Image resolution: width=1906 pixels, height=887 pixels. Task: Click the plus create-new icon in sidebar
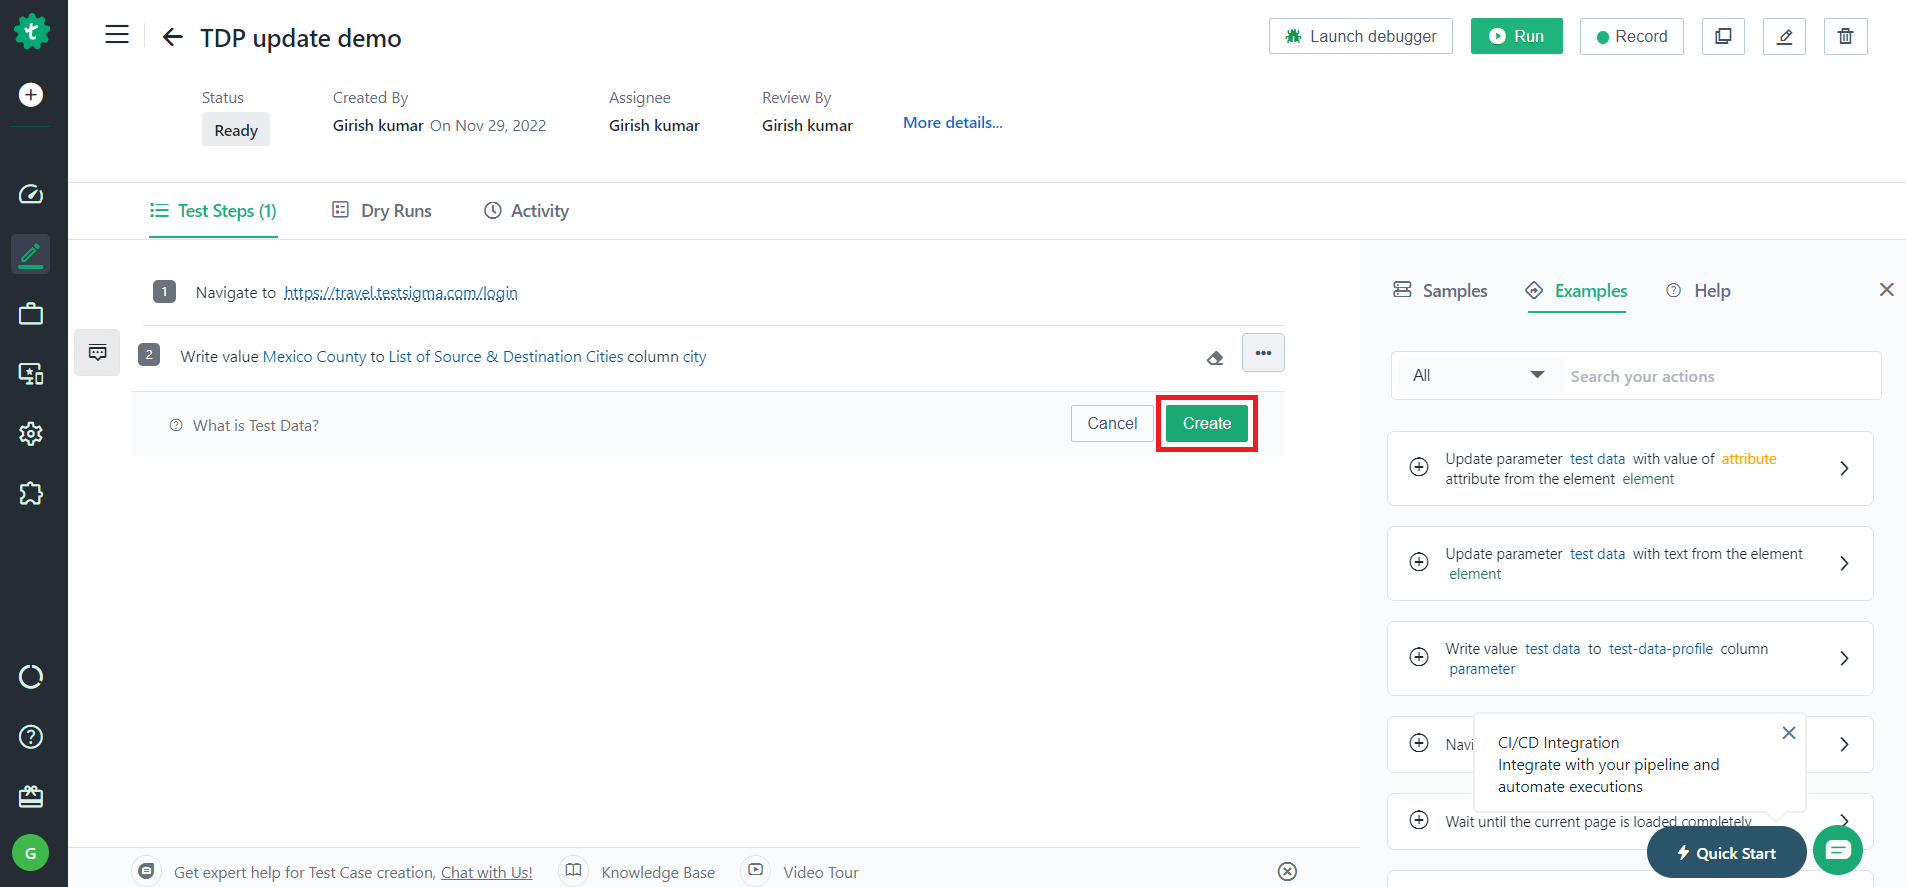pyautogui.click(x=31, y=95)
